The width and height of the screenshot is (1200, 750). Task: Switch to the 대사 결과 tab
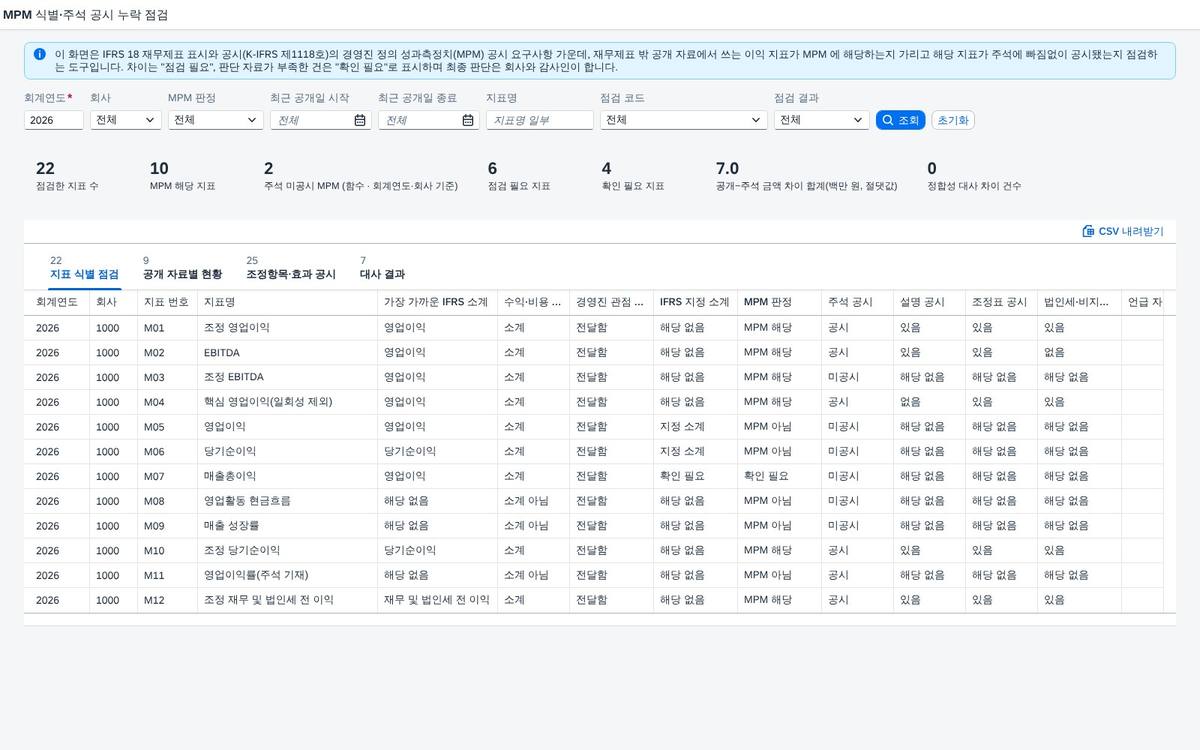click(x=382, y=268)
